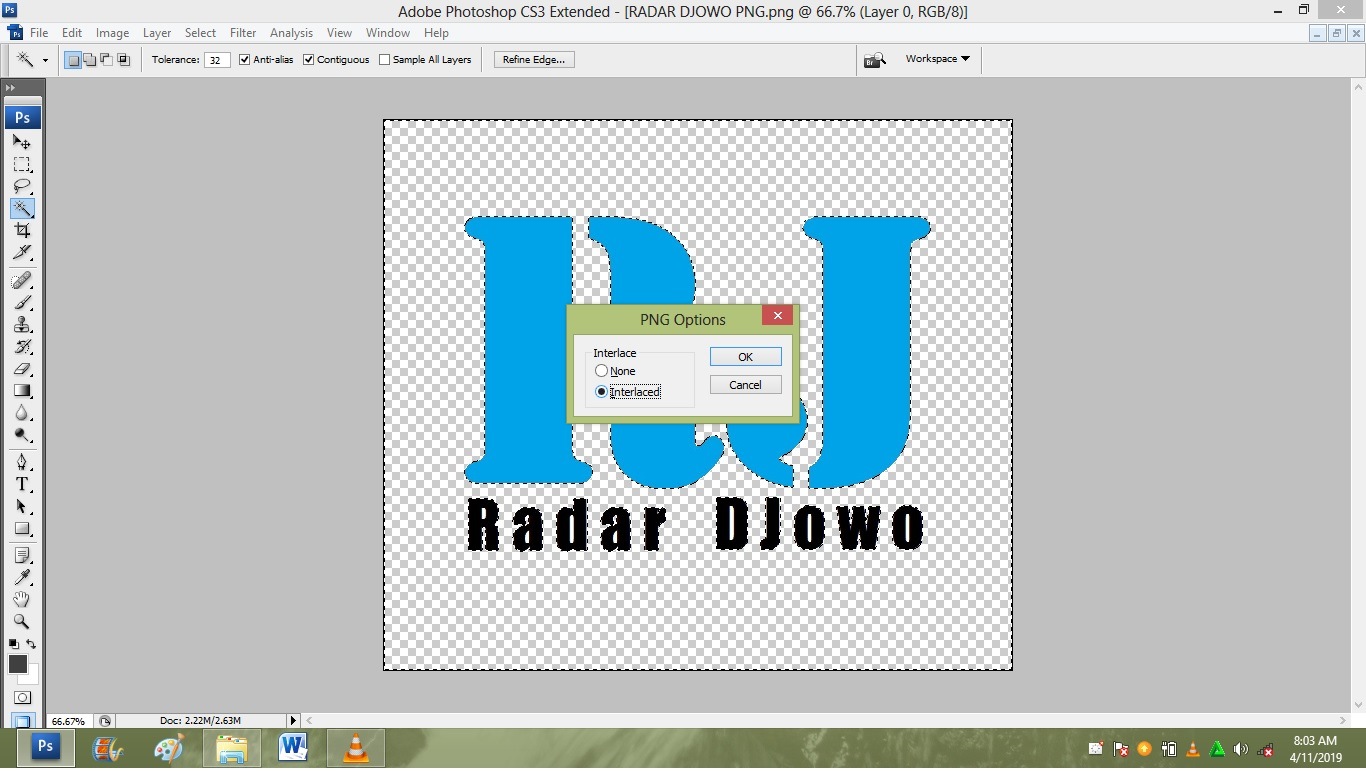1366x771 pixels.
Task: Open the Edit menu
Action: (72, 33)
